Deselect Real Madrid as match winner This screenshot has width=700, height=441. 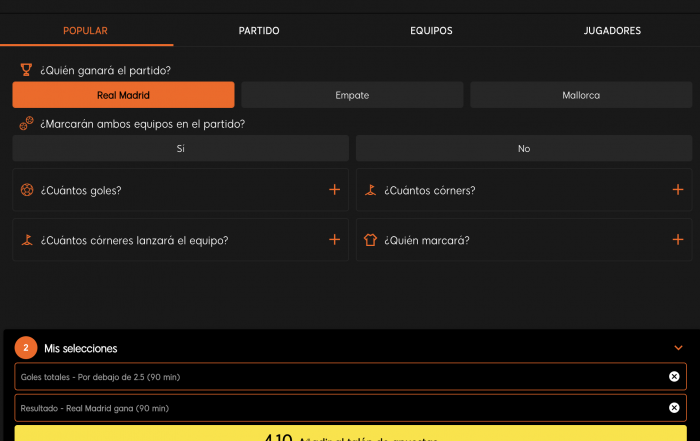(x=123, y=95)
